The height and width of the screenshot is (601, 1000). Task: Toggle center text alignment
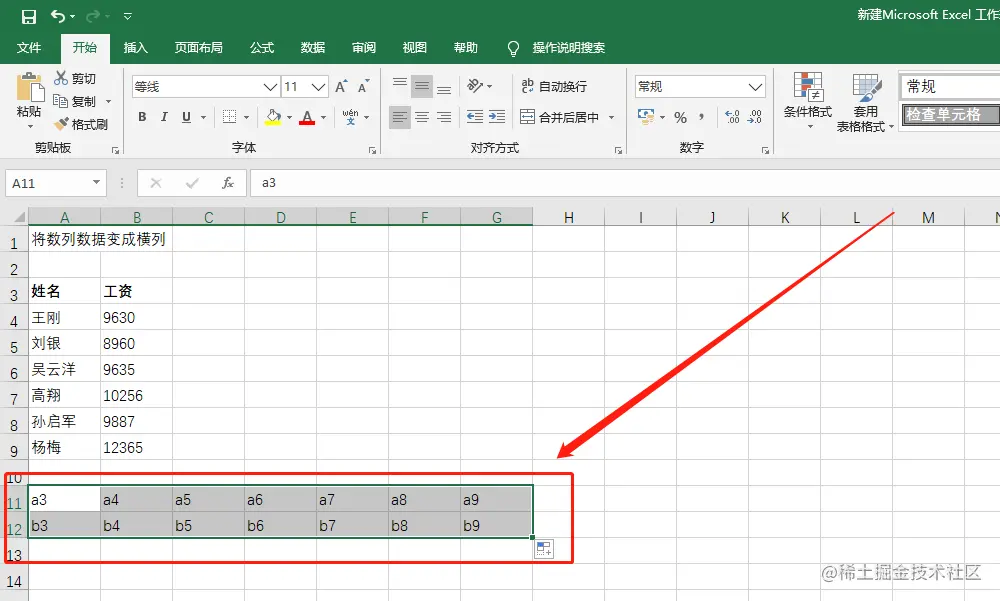422,117
